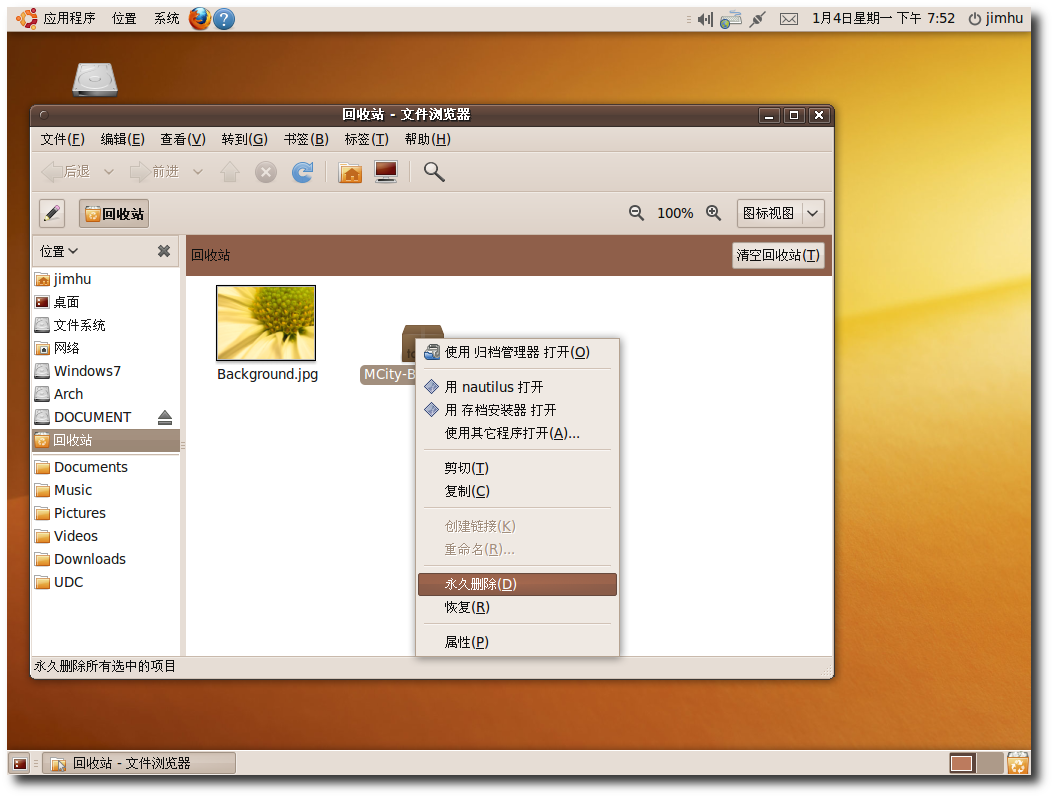1054x798 pixels.
Task: Click the 回收站 taskbar window button
Action: point(139,764)
